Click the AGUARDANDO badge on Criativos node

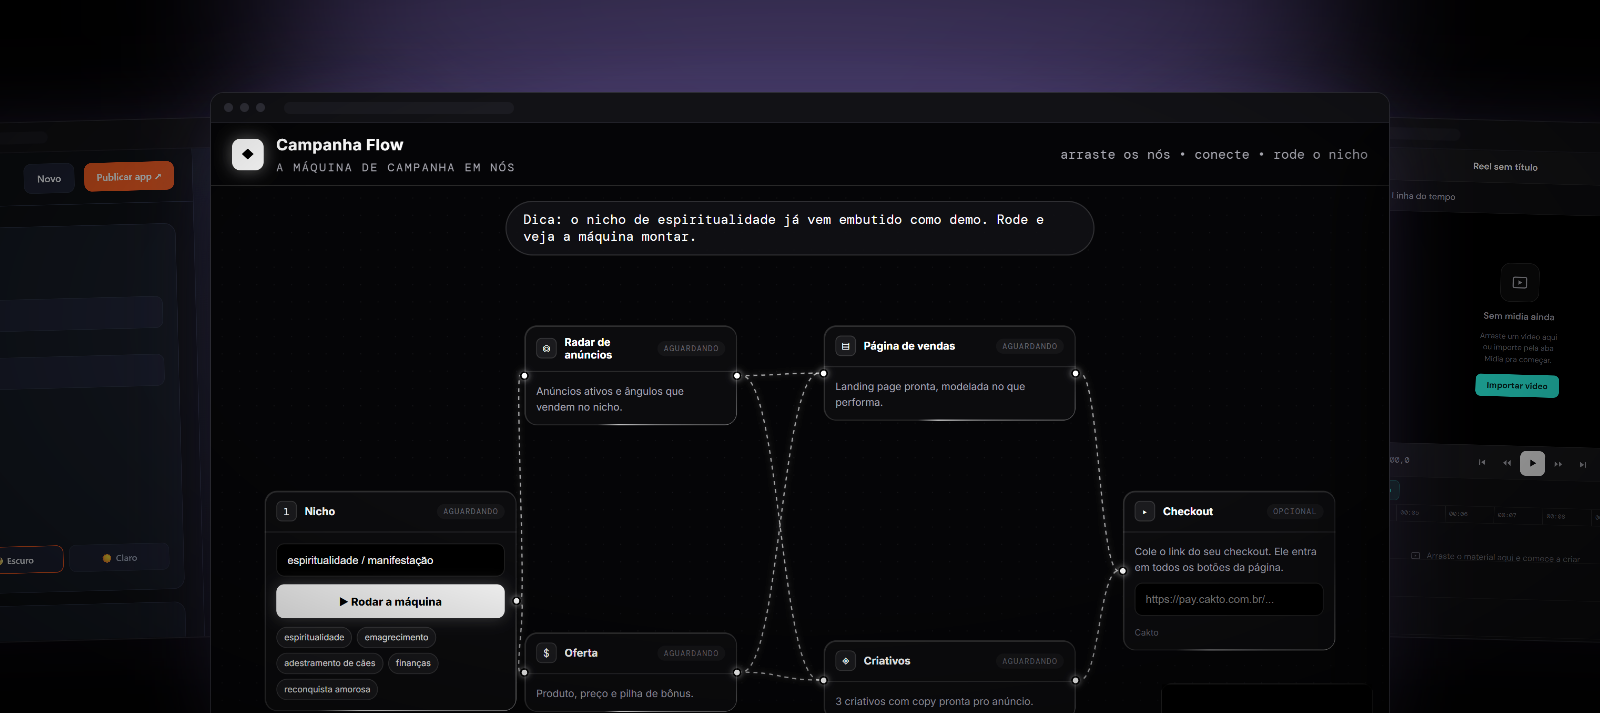pos(1030,661)
